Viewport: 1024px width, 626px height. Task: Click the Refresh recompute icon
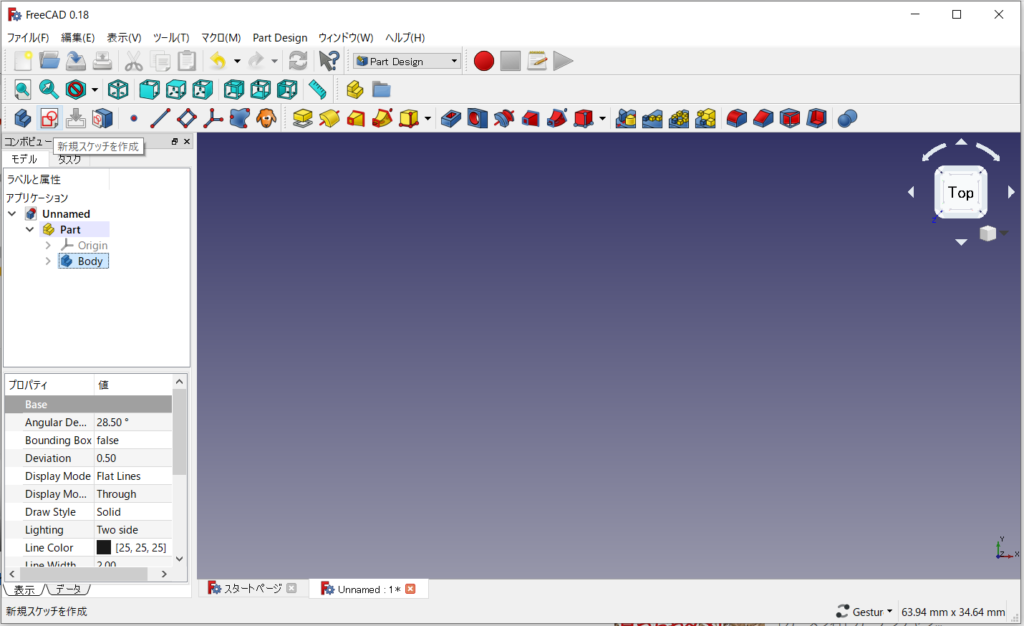pyautogui.click(x=297, y=61)
